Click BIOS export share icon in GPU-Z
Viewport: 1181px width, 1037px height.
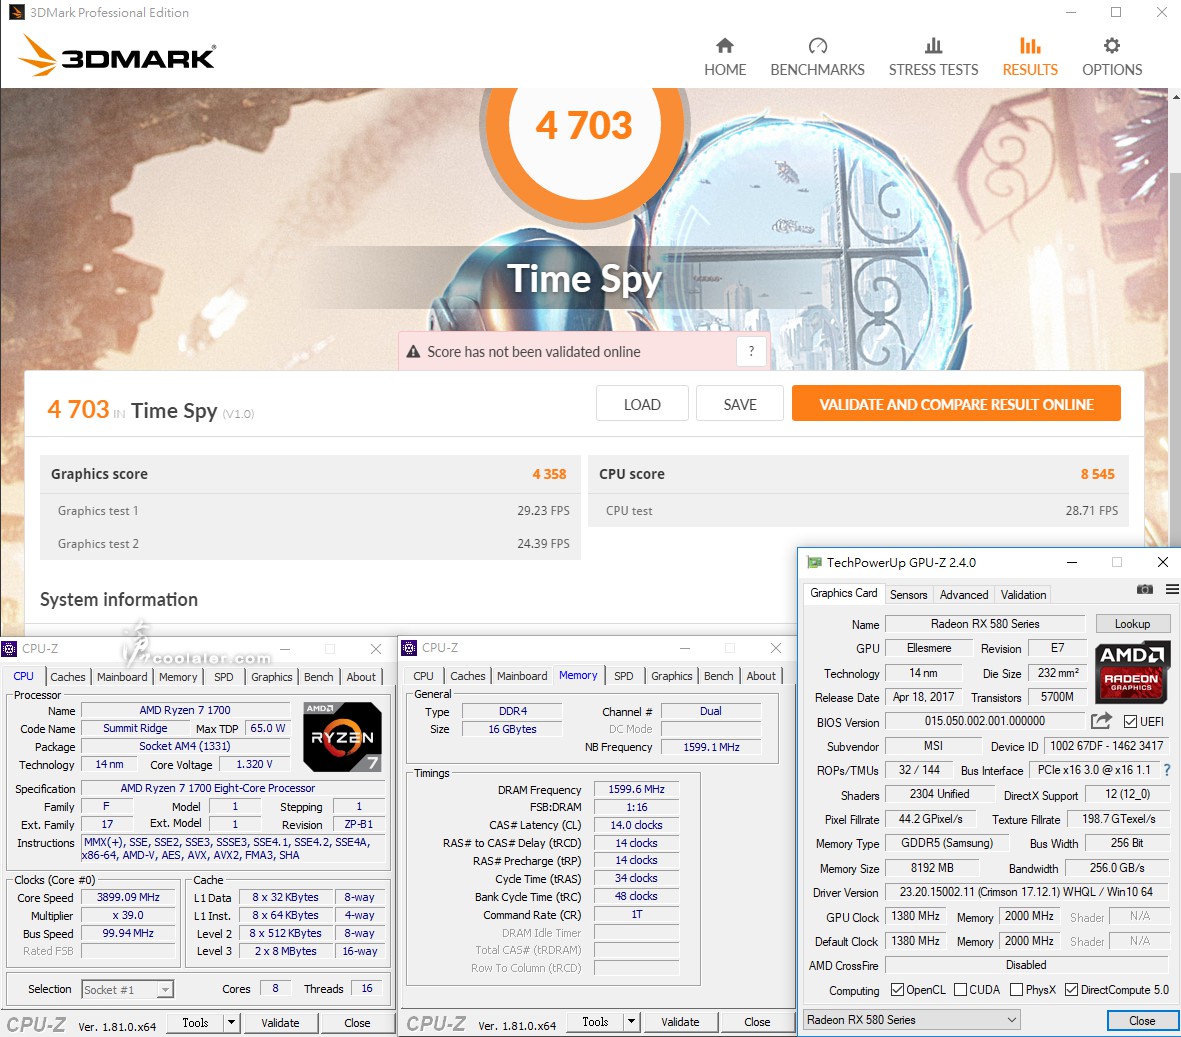[x=1101, y=721]
